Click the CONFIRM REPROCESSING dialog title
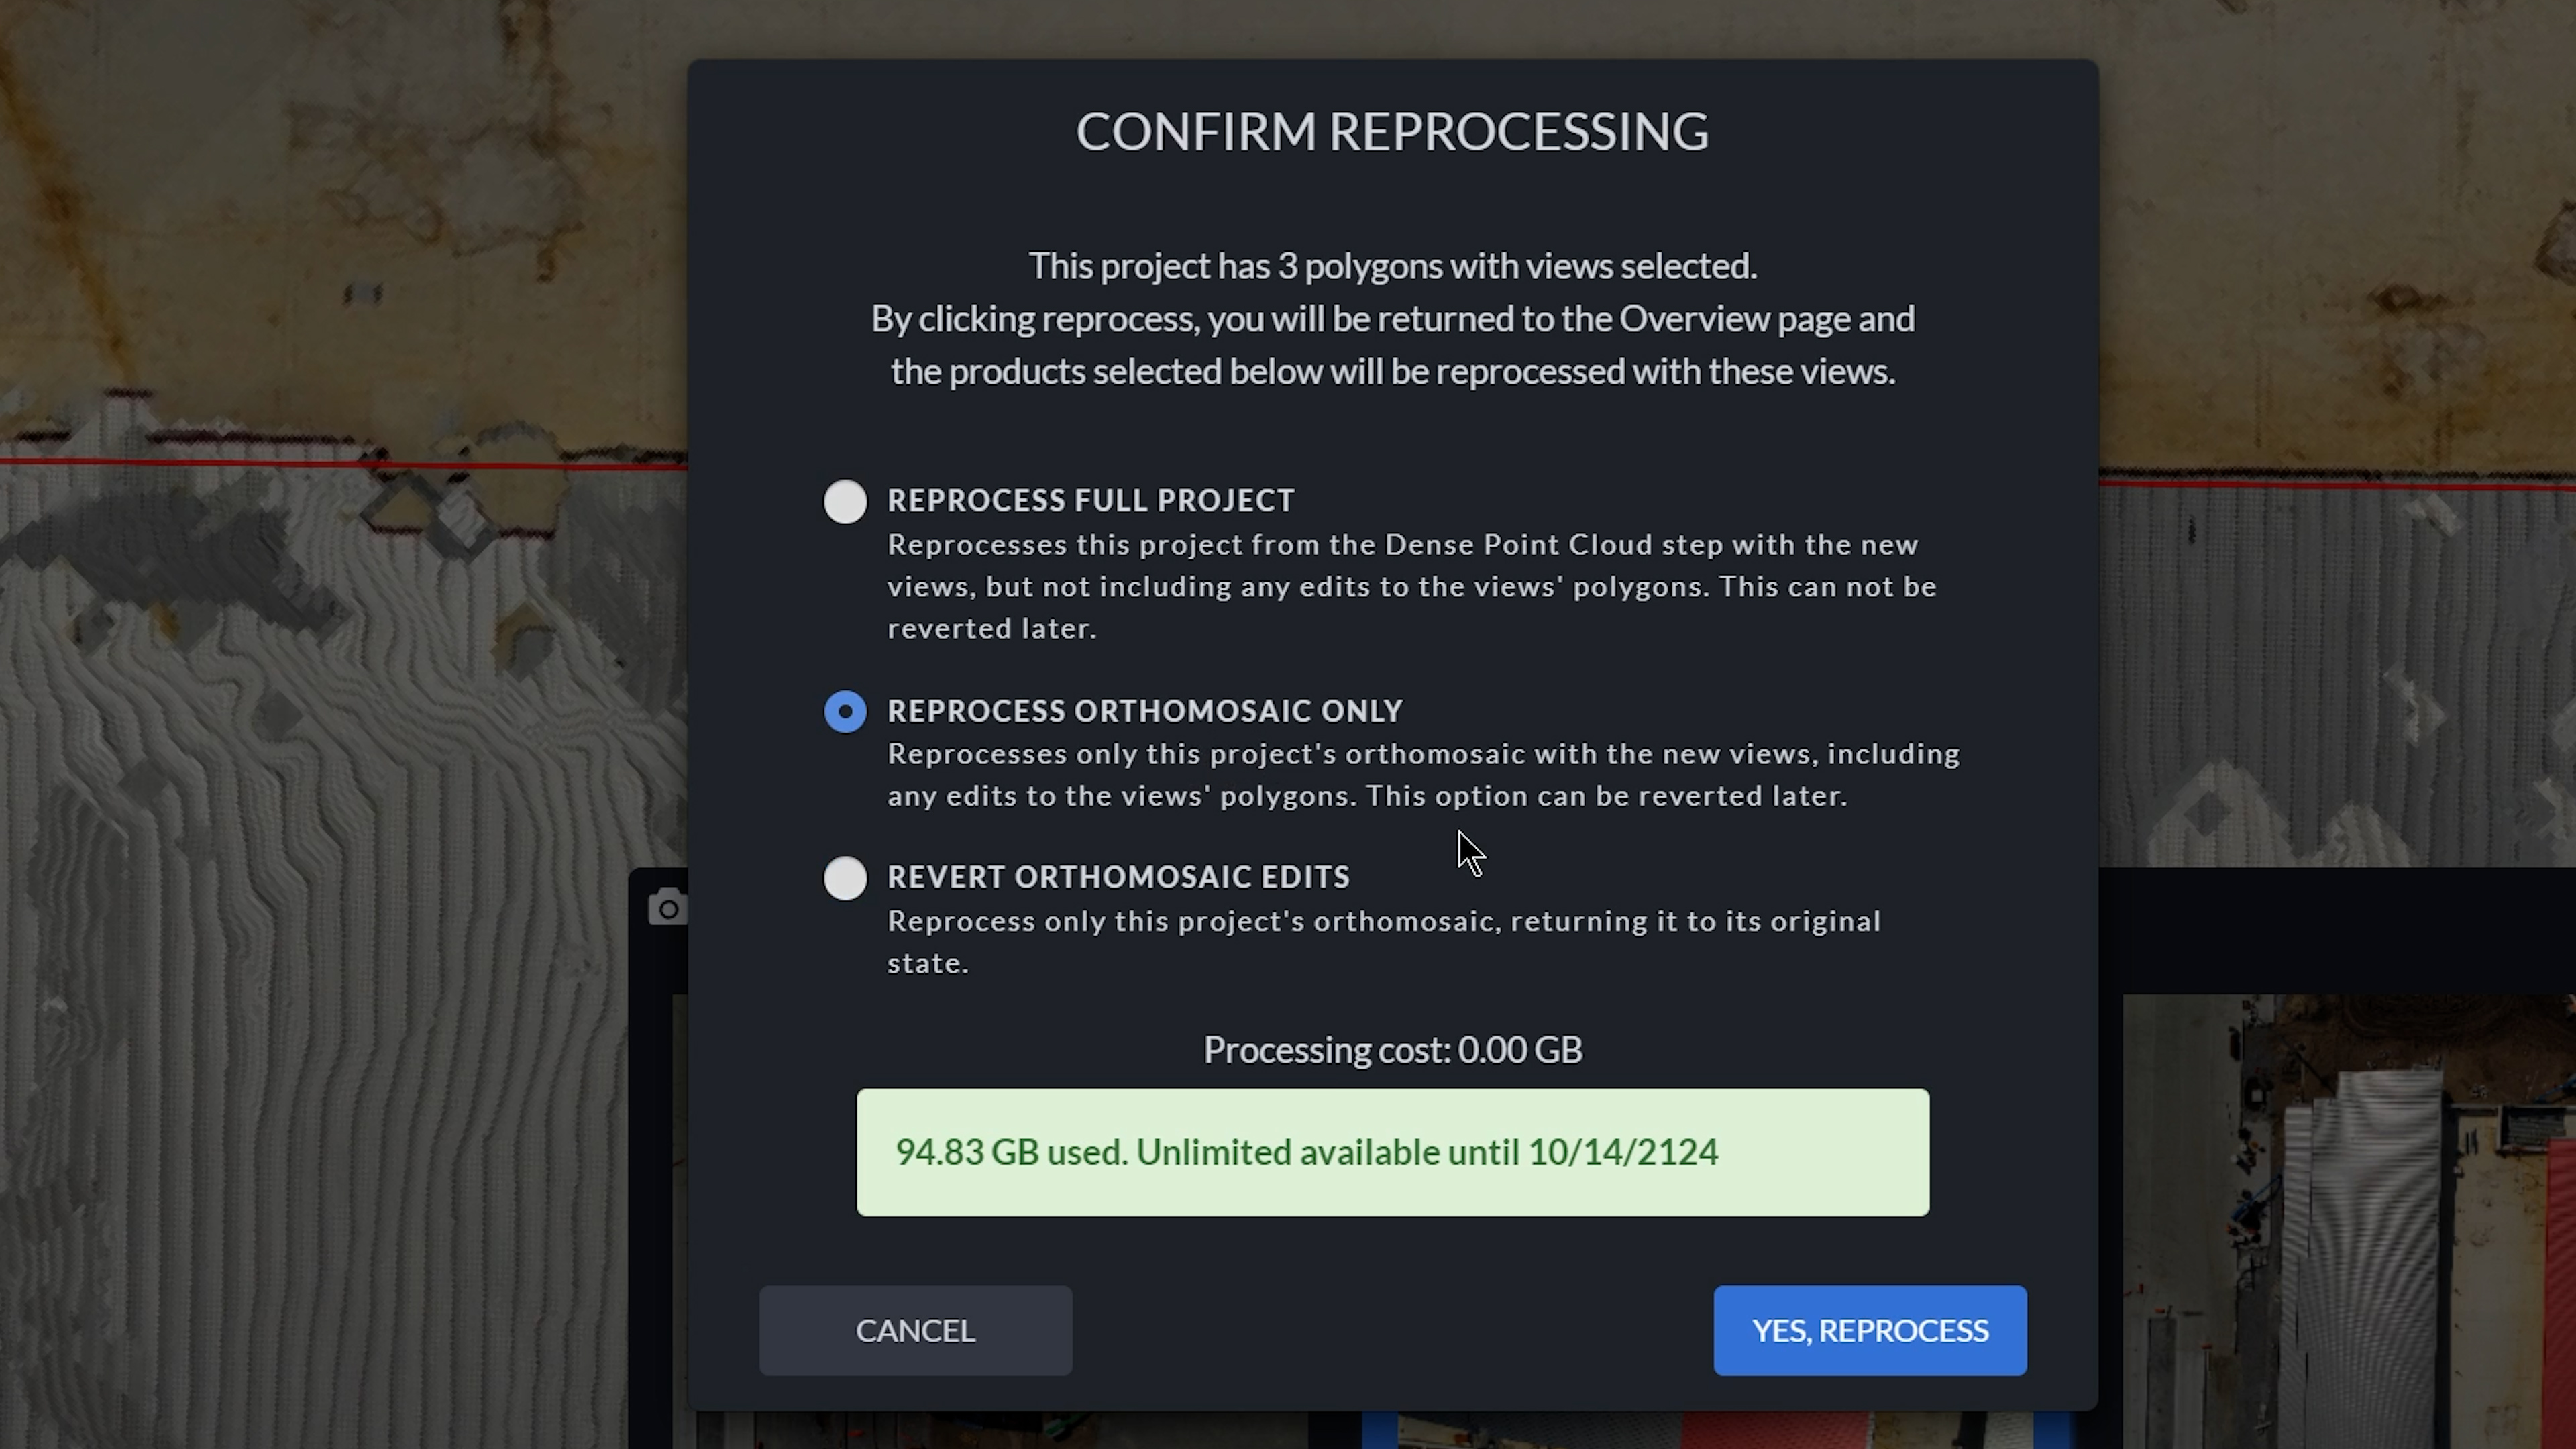The width and height of the screenshot is (2576, 1449). pyautogui.click(x=1392, y=131)
